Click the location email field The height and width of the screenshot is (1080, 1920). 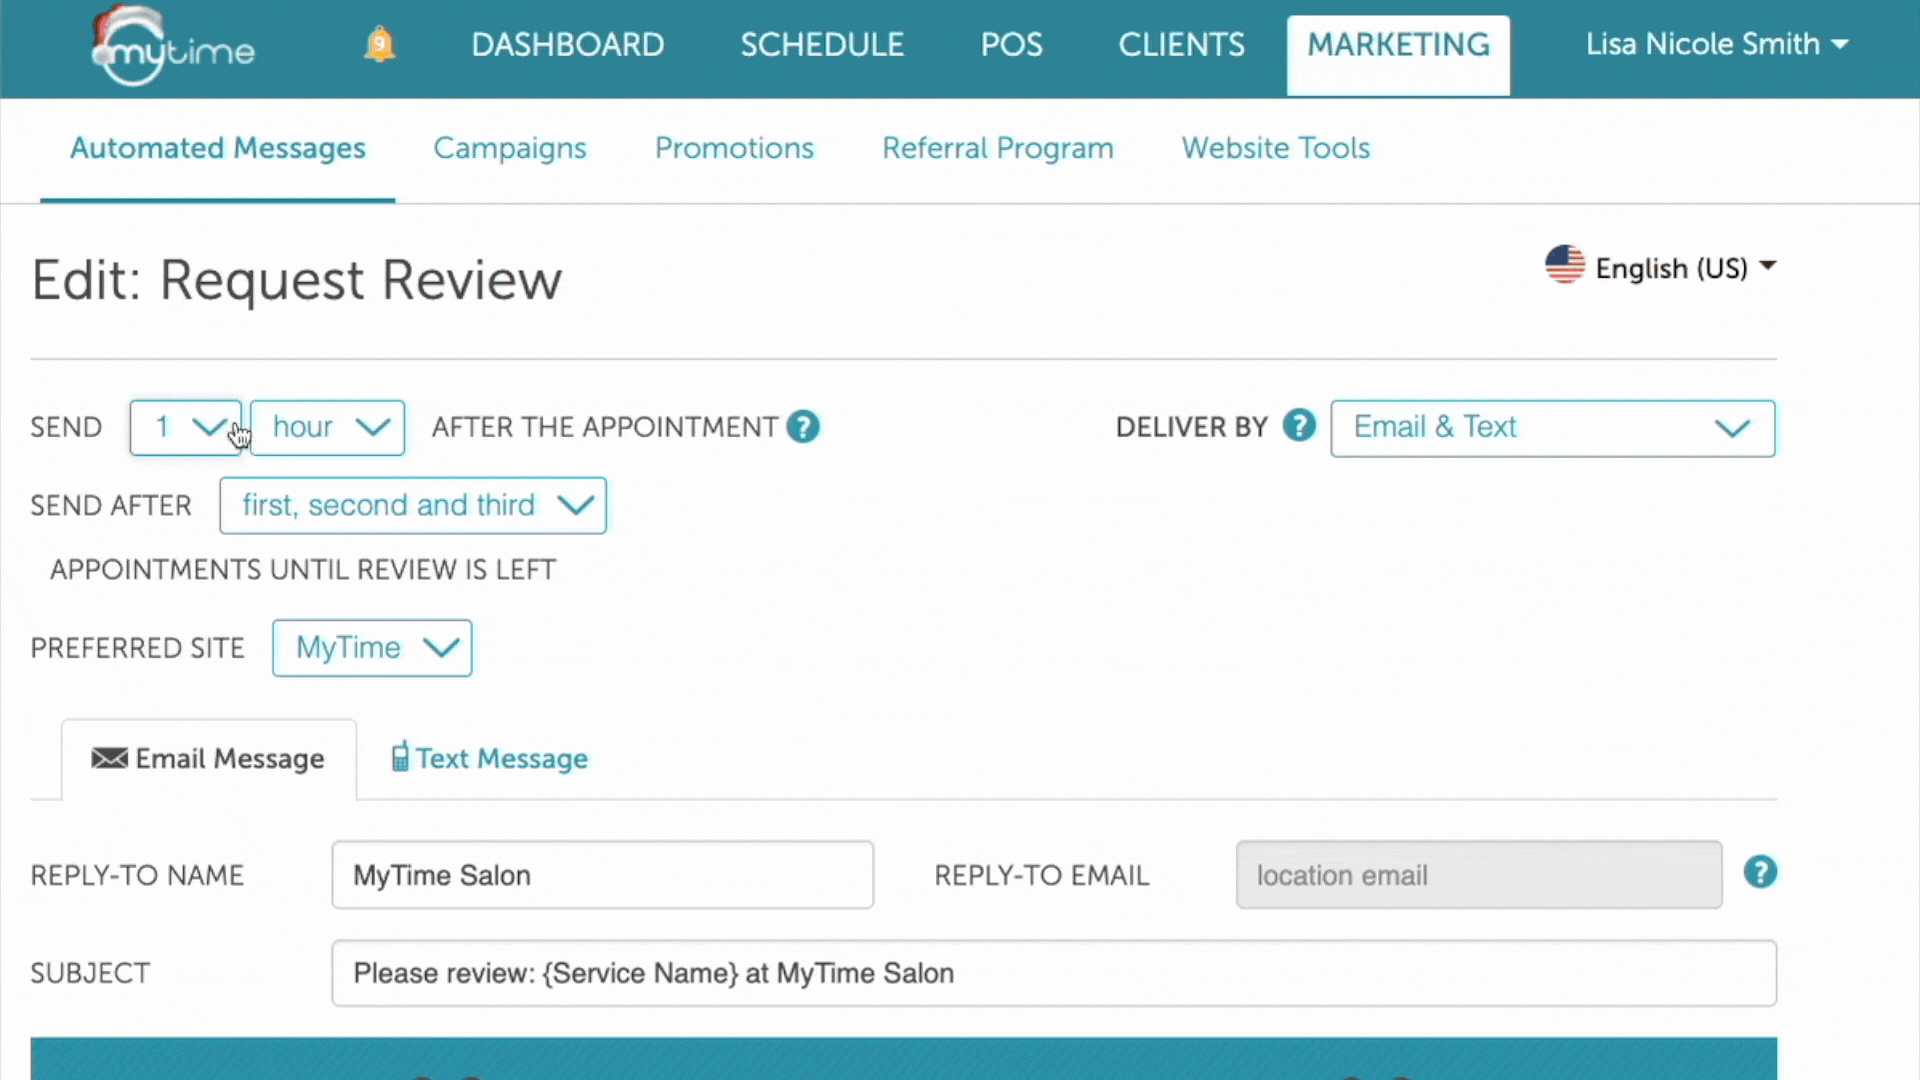[x=1479, y=875]
